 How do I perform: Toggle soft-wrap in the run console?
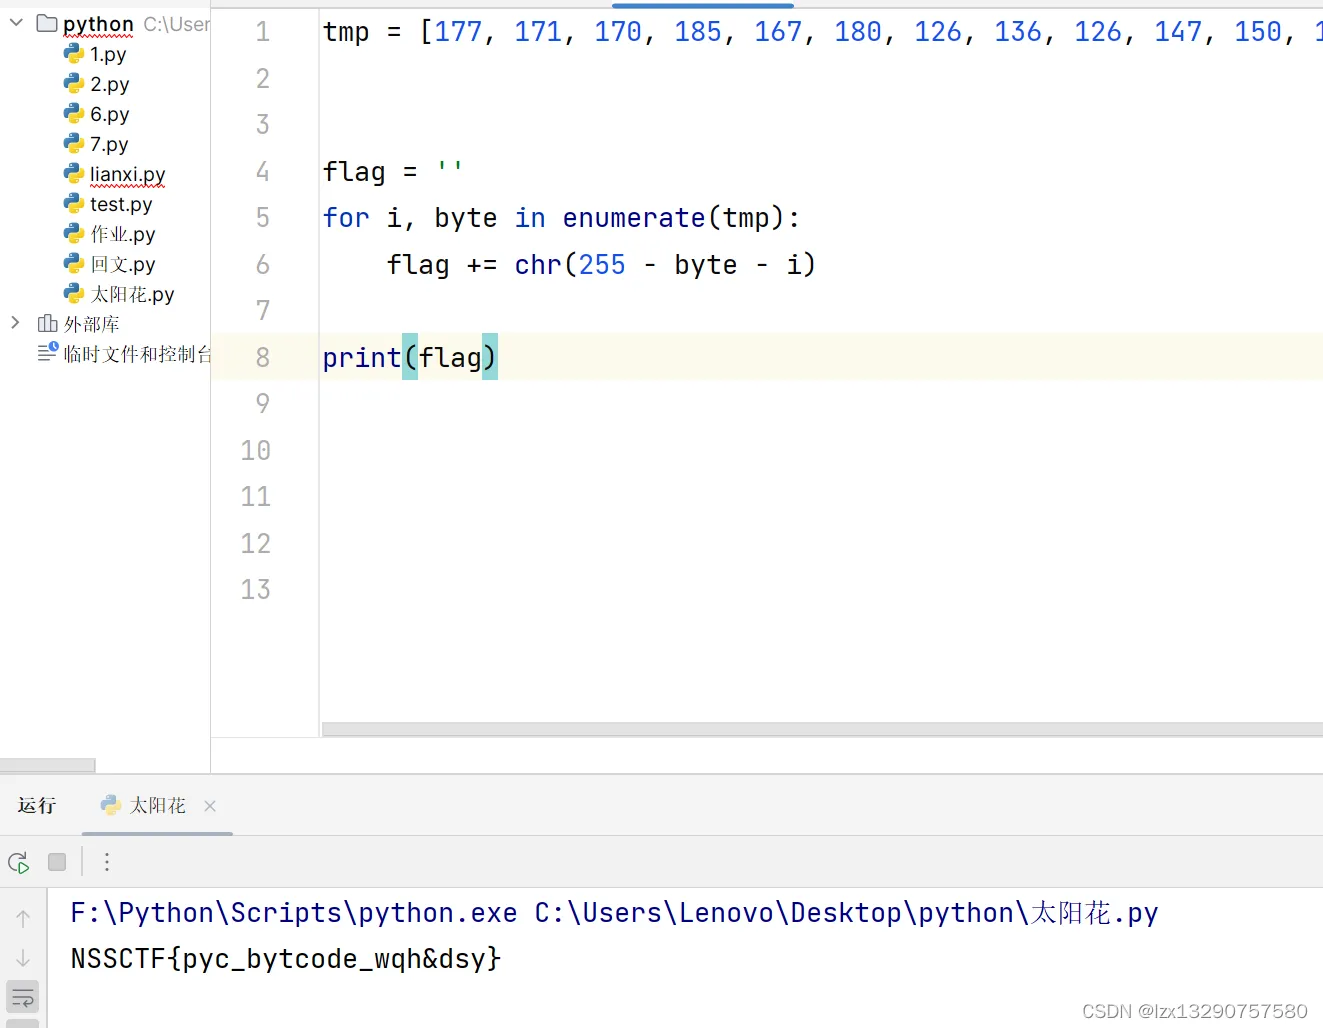pyautogui.click(x=23, y=997)
